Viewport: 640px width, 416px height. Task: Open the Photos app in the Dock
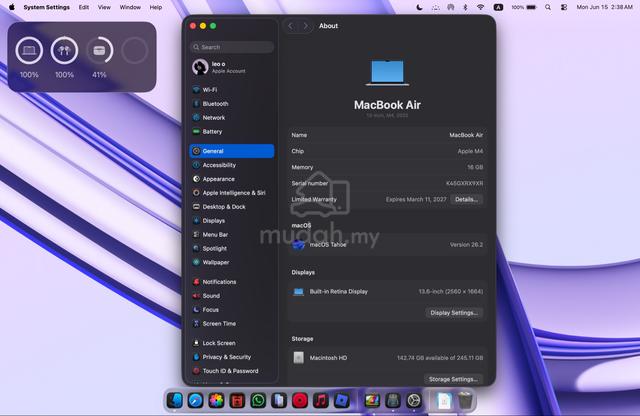point(216,400)
